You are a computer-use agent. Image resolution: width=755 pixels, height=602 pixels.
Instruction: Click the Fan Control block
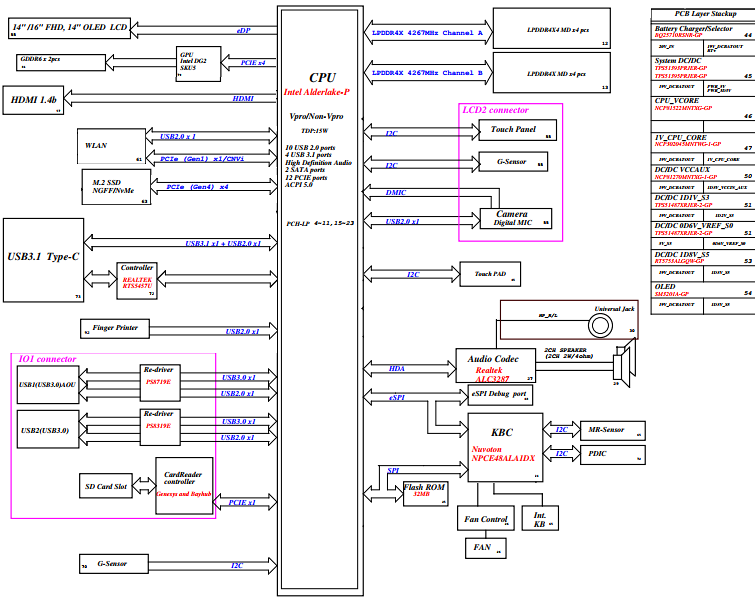[x=485, y=518]
